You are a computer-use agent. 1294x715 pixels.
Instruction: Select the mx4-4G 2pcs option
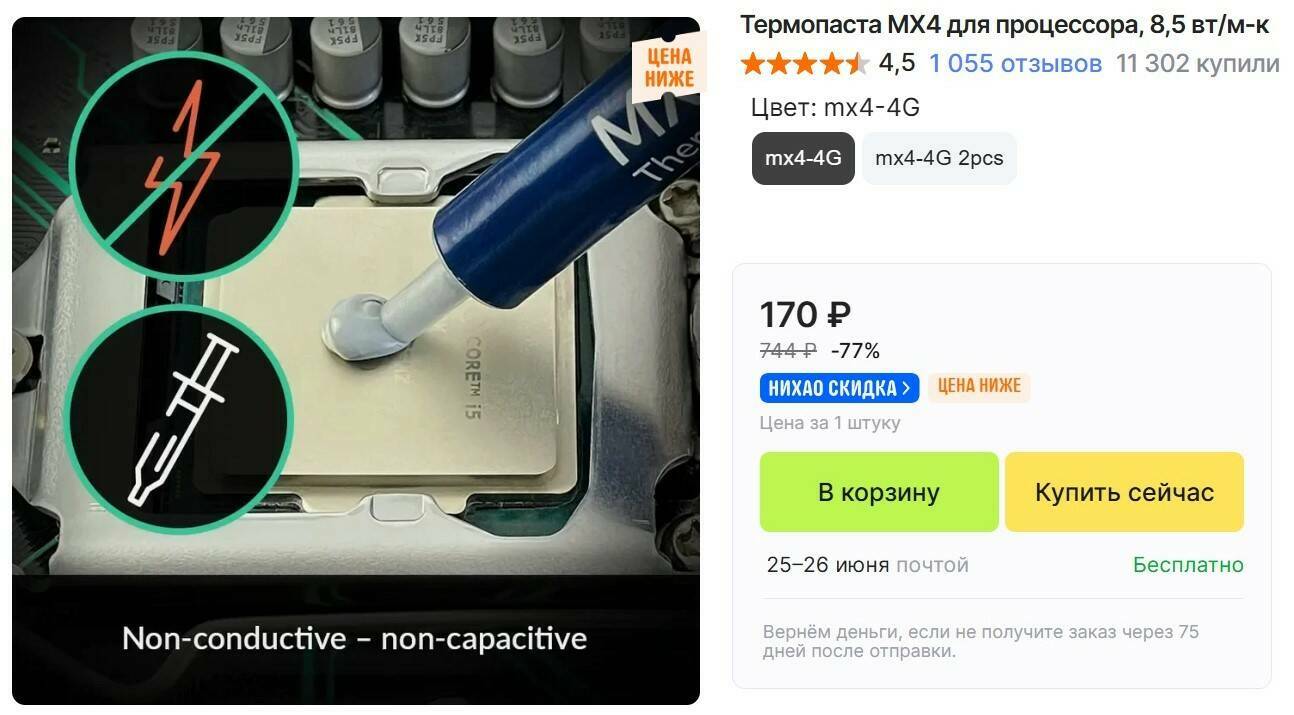(939, 158)
